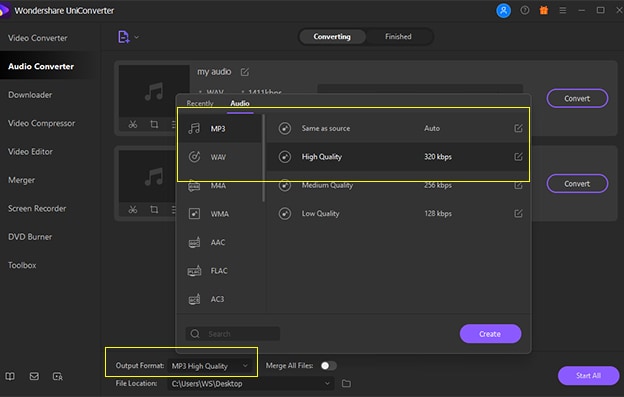624x397 pixels.
Task: Open the user account profile icon
Action: 503,11
